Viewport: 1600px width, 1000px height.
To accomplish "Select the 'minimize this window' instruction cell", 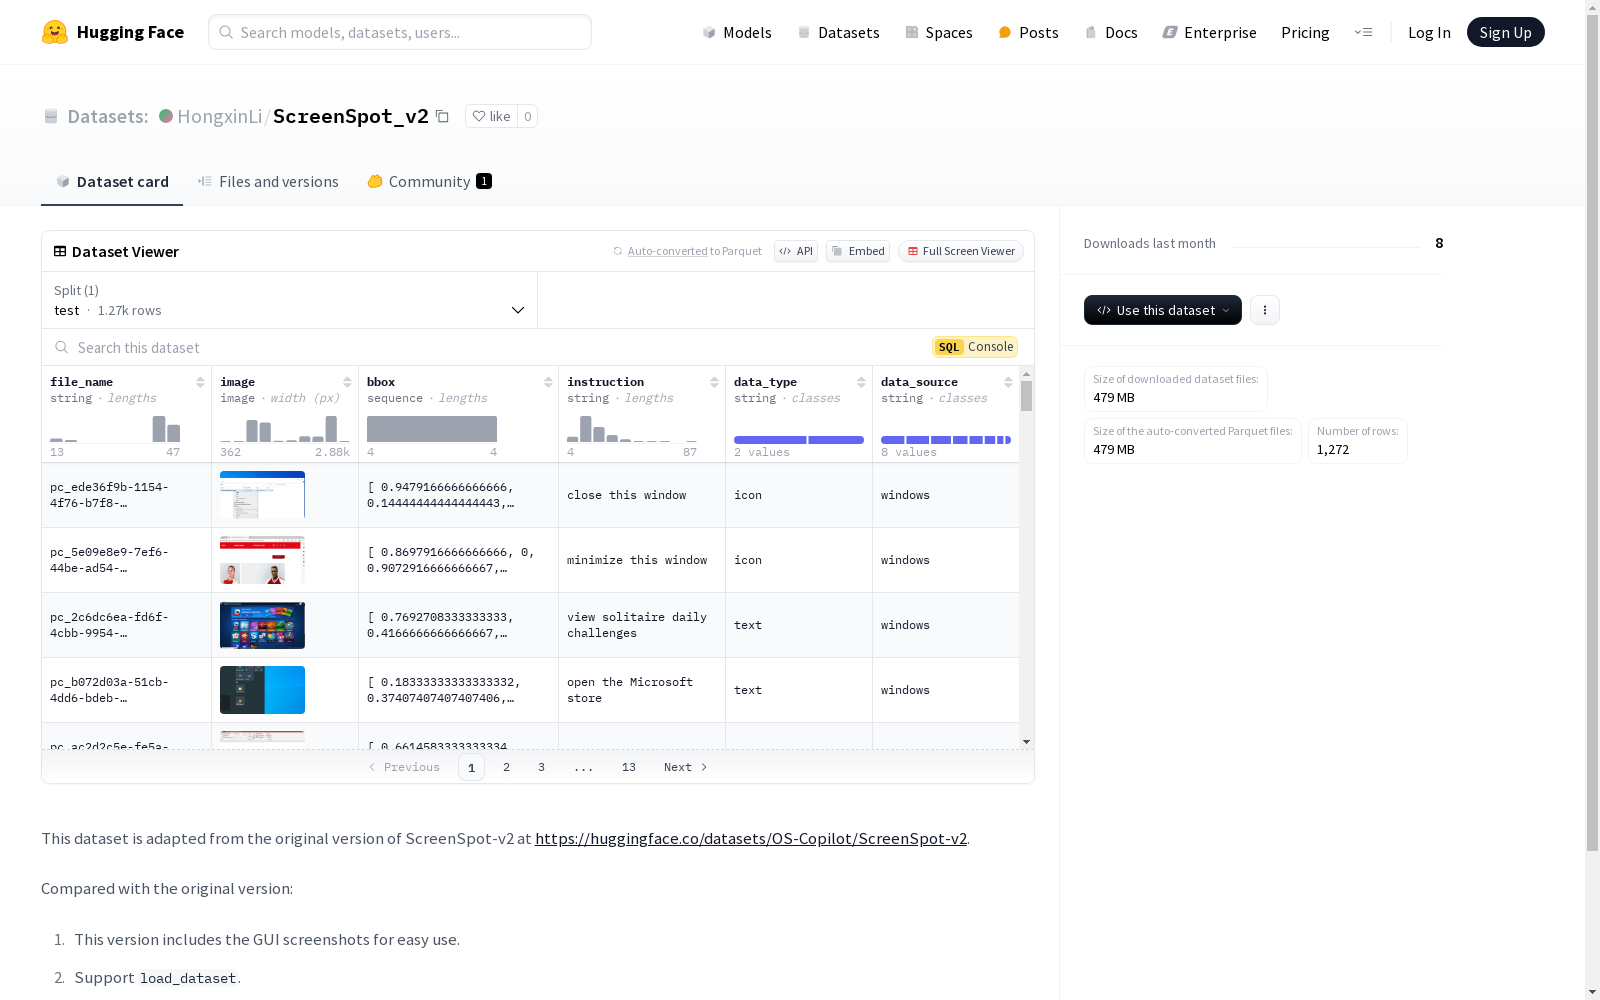I will (642, 560).
